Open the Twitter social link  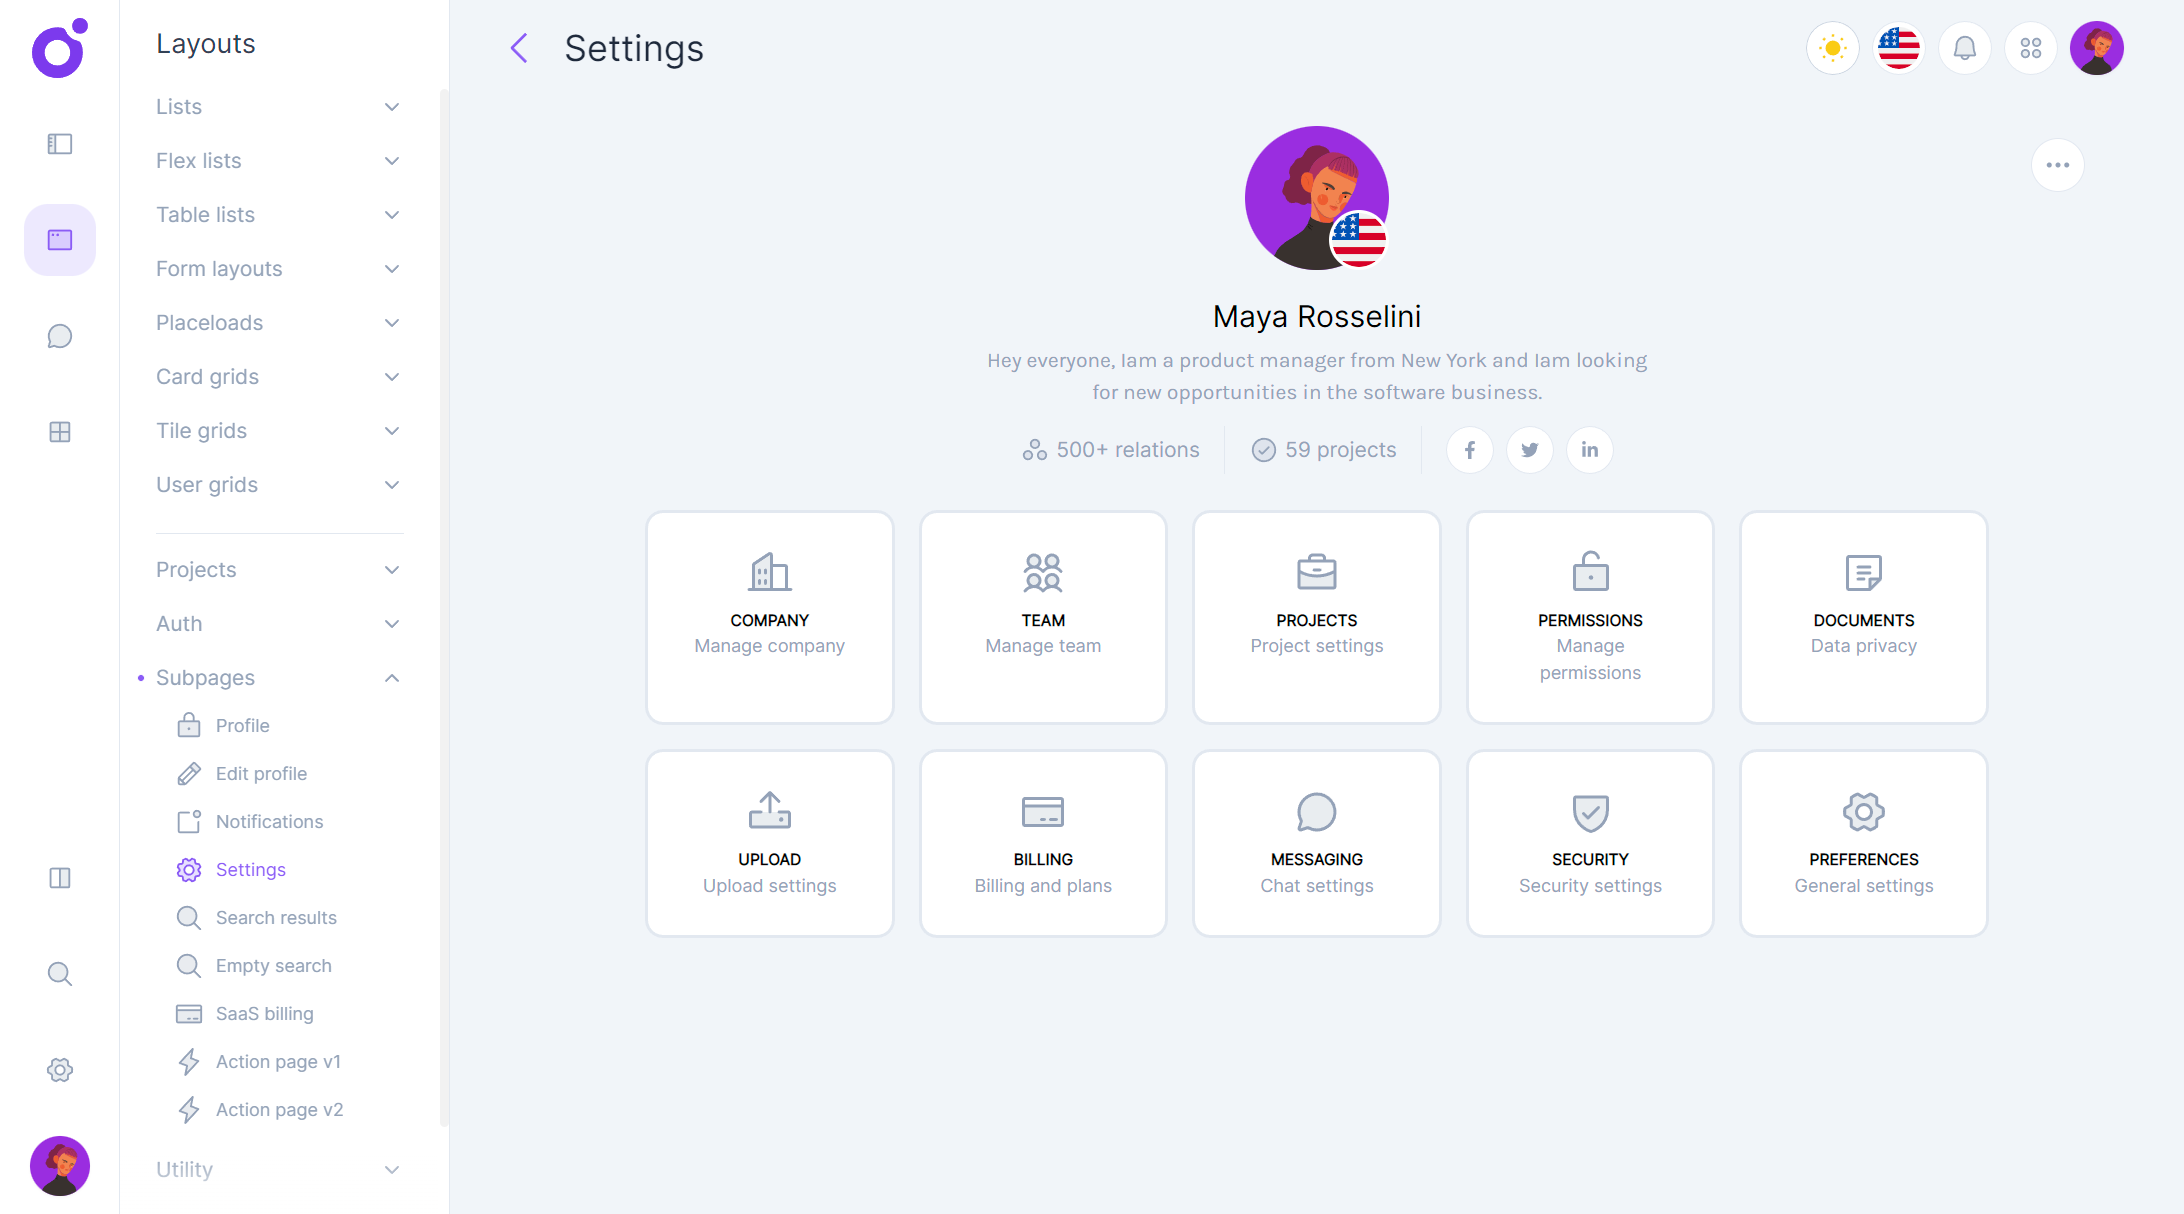[x=1529, y=450]
